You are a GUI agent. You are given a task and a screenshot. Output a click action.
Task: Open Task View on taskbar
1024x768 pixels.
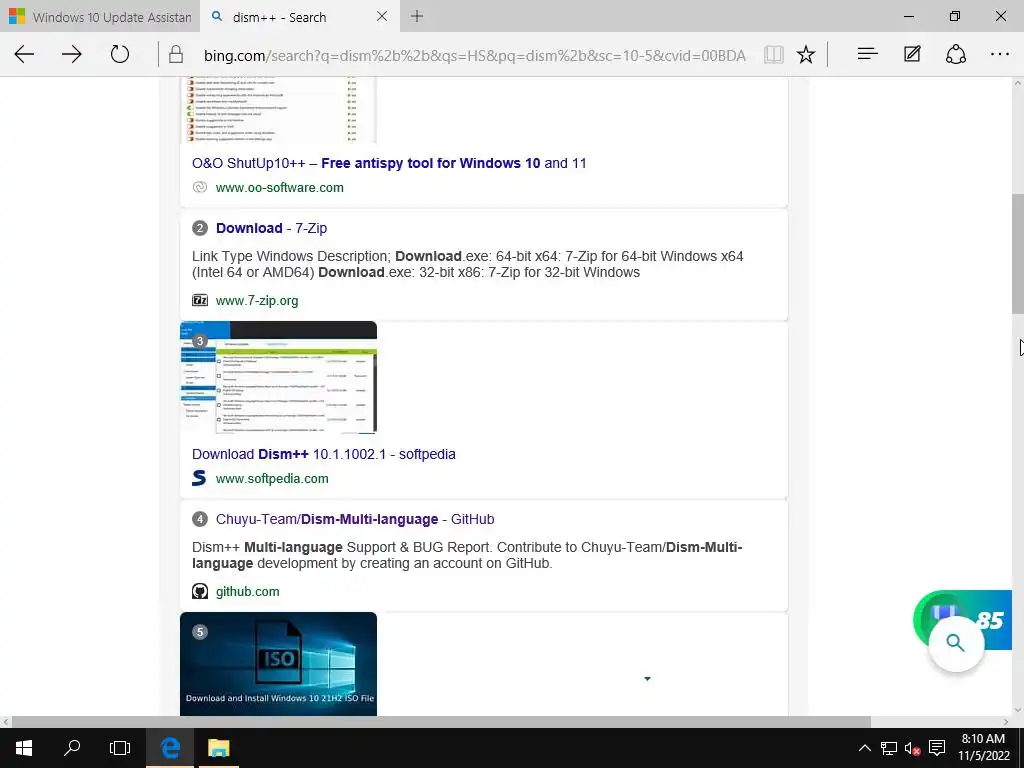(120, 748)
